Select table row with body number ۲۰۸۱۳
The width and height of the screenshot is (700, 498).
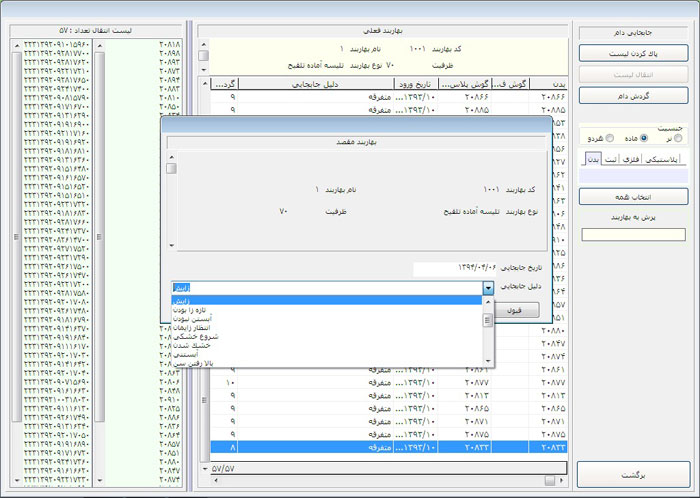389,396
